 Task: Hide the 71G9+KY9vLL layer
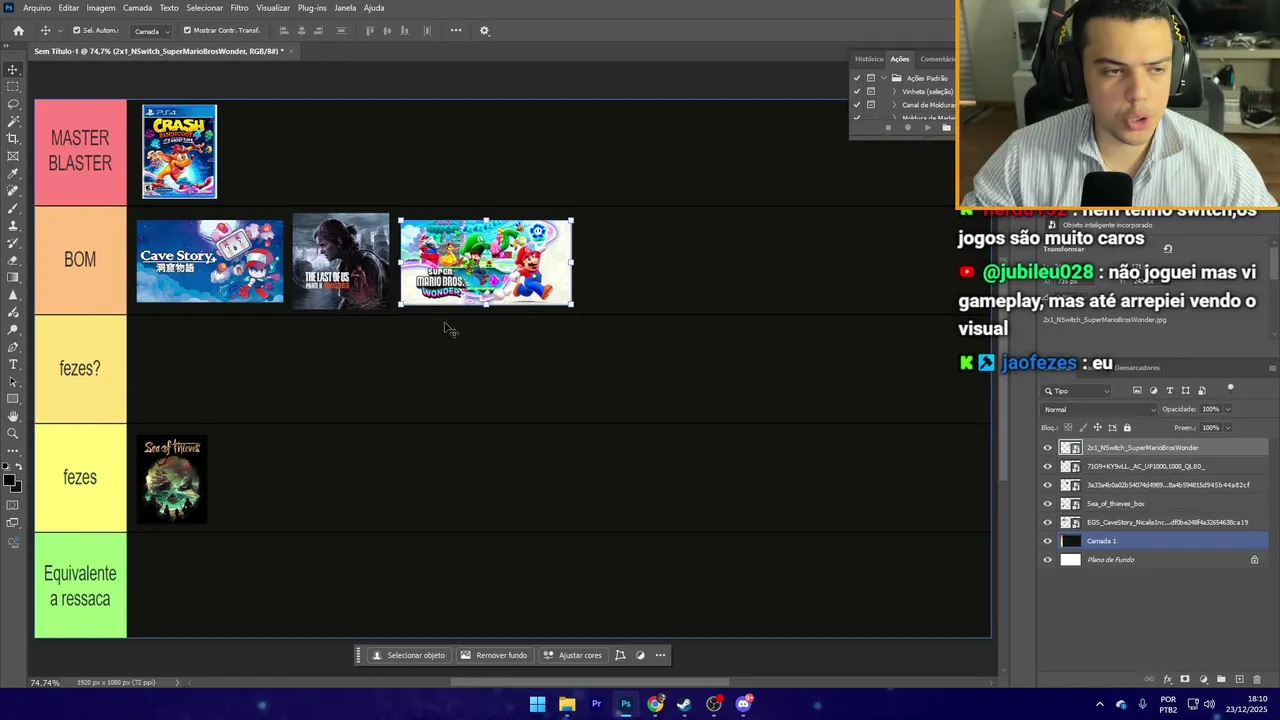[x=1048, y=467]
